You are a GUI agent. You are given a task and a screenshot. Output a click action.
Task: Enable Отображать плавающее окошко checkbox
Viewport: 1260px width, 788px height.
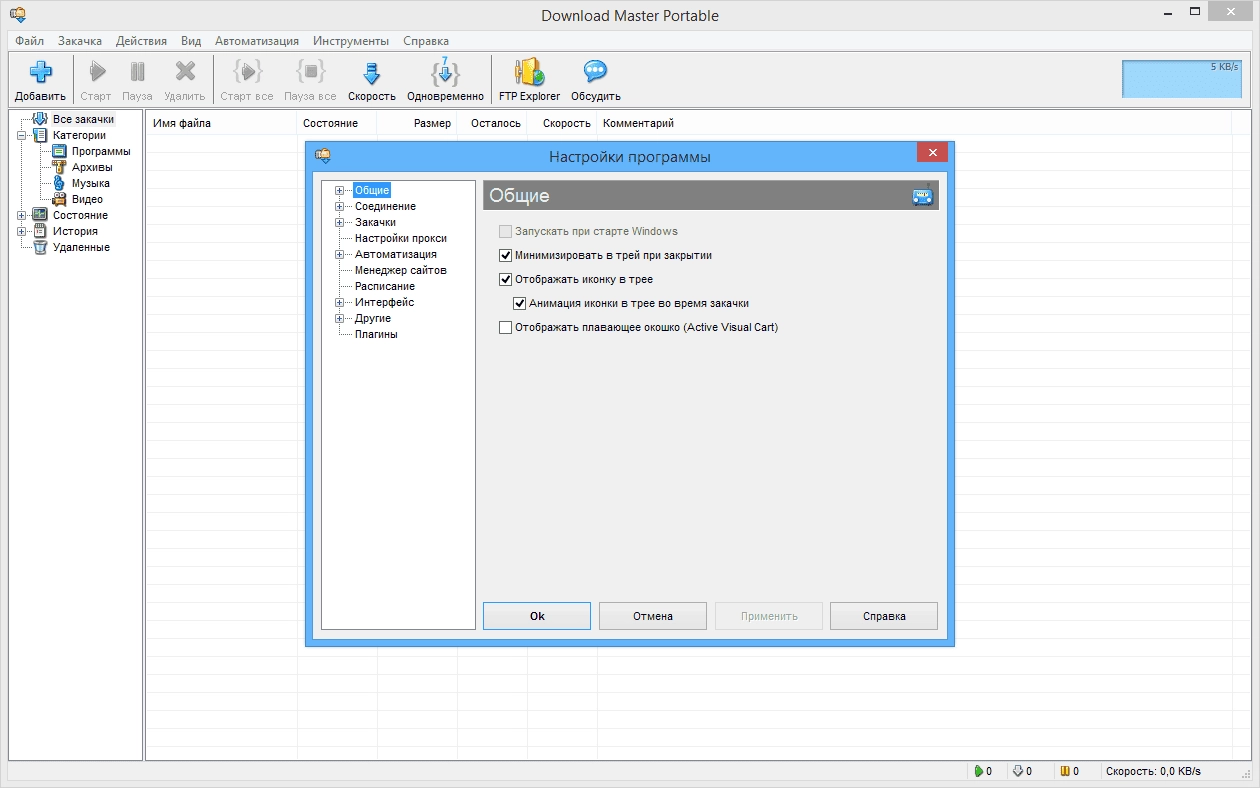coord(505,327)
